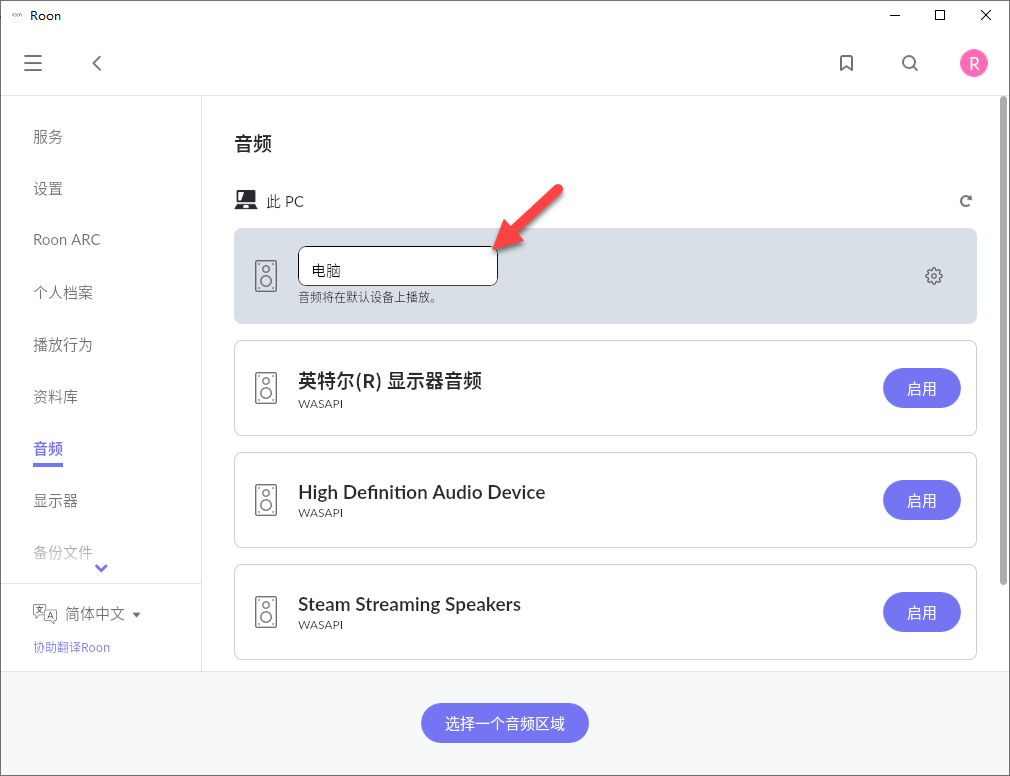Click 音频将在默认设备上播放。 description text

click(367, 298)
